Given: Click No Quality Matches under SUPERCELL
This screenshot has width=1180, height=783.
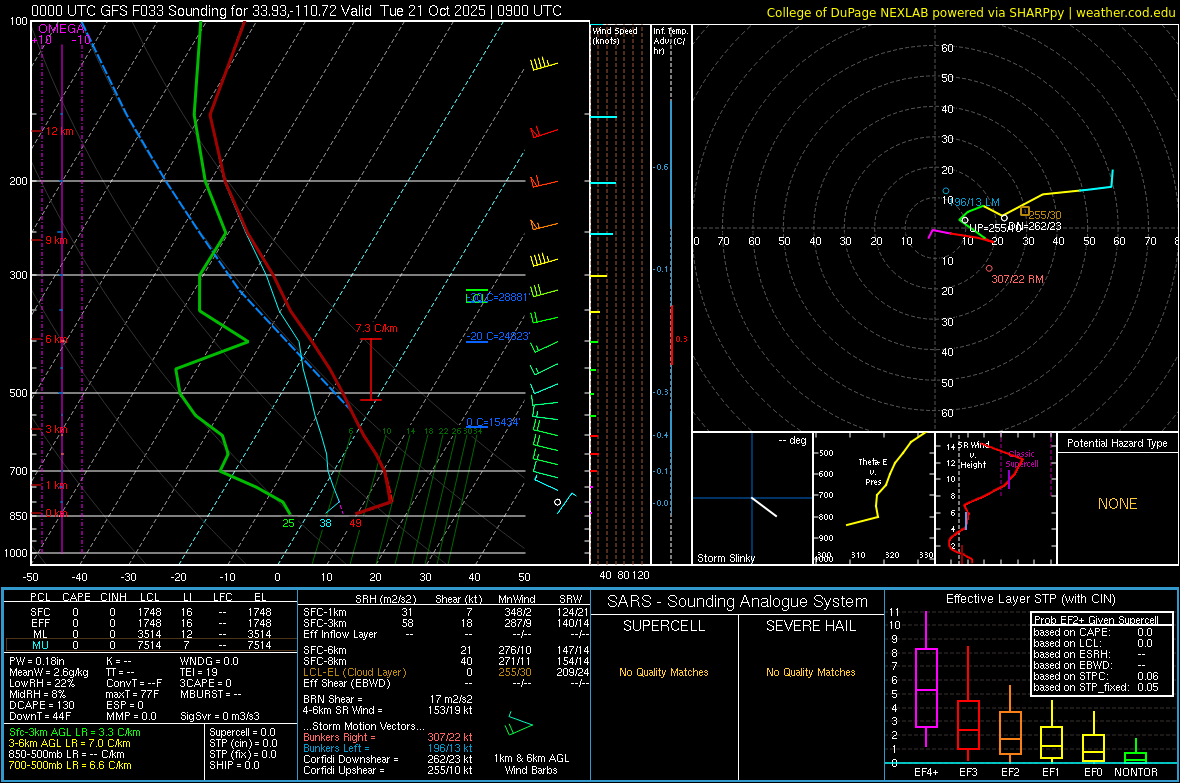Looking at the screenshot, I should [x=664, y=672].
